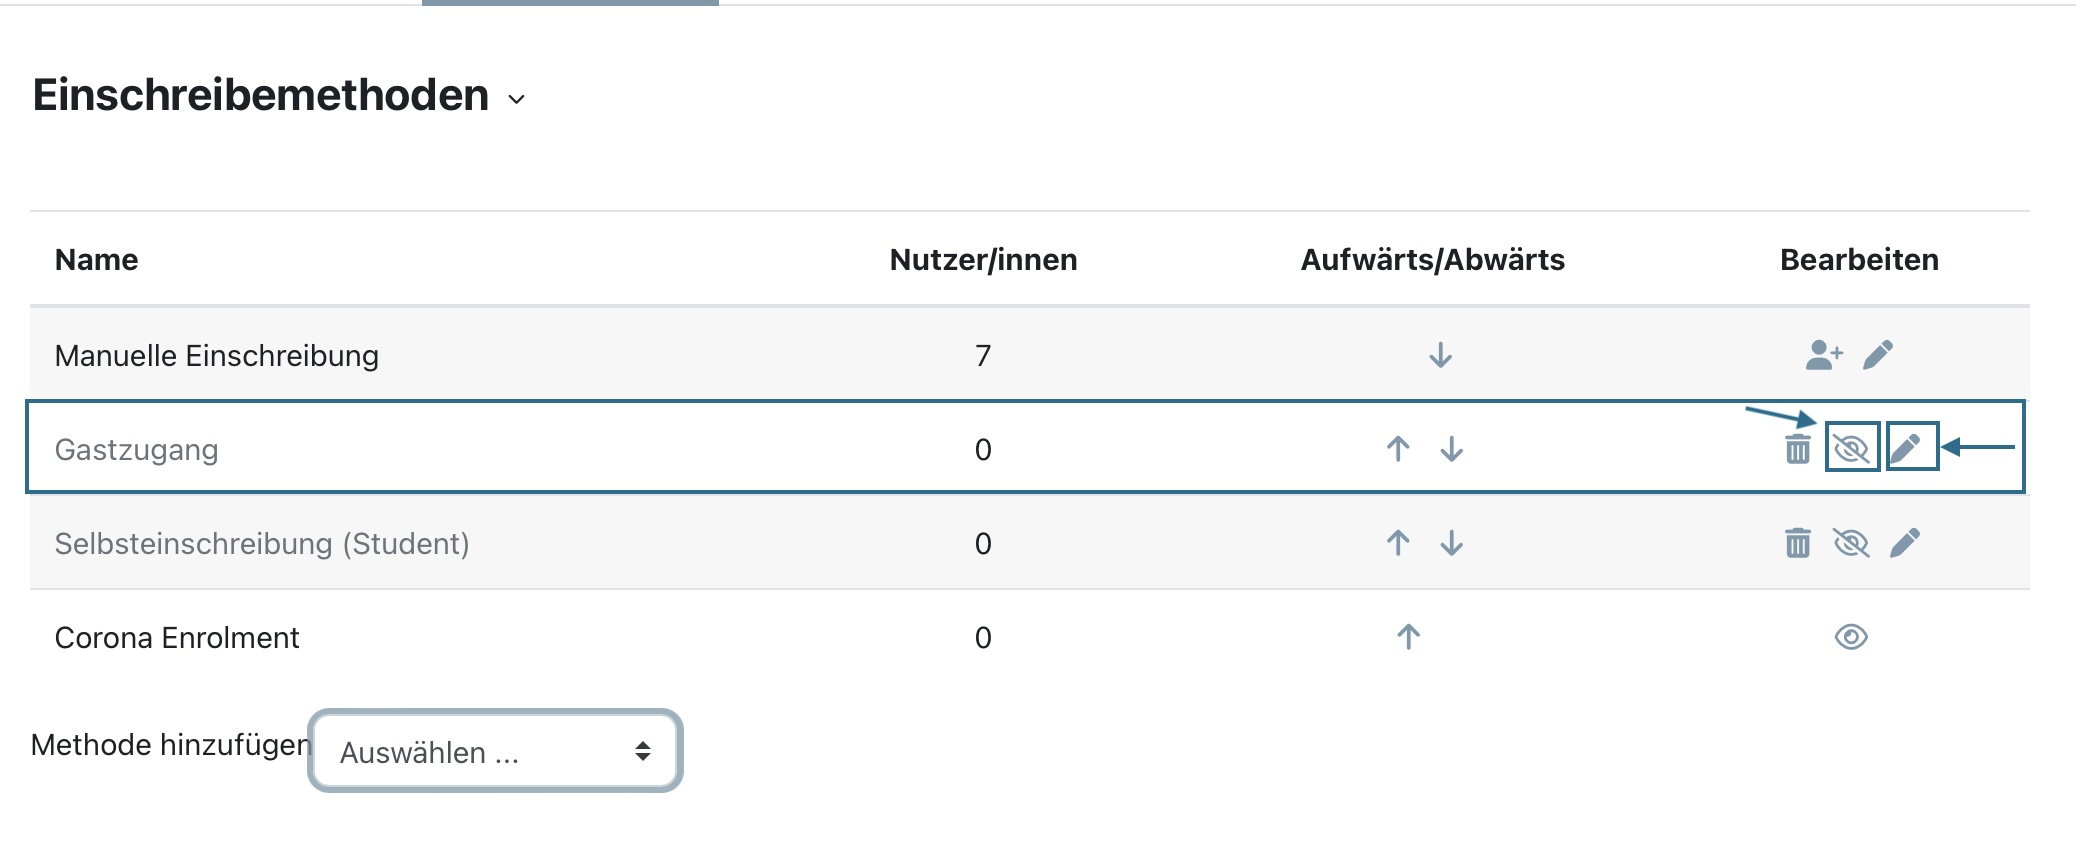Viewport: 2080px width, 844px height.
Task: Edit Selbsteinschreibung (Student) with pencil icon
Action: click(x=1906, y=543)
